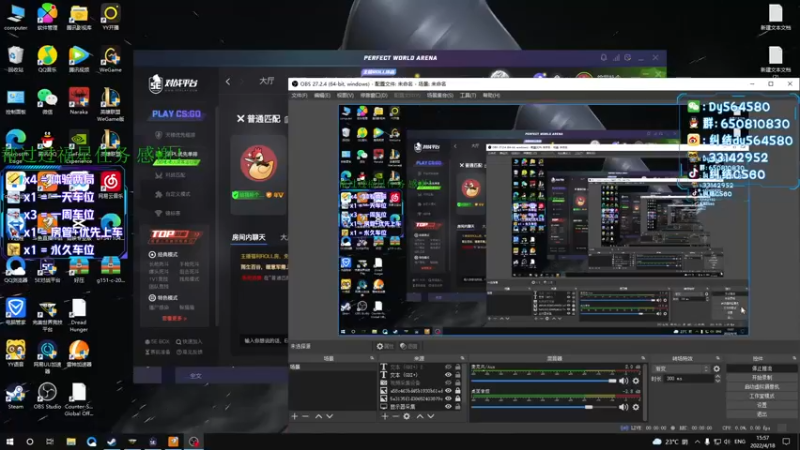800x450 pixels.
Task: Open OBS File menu
Action: coord(299,95)
